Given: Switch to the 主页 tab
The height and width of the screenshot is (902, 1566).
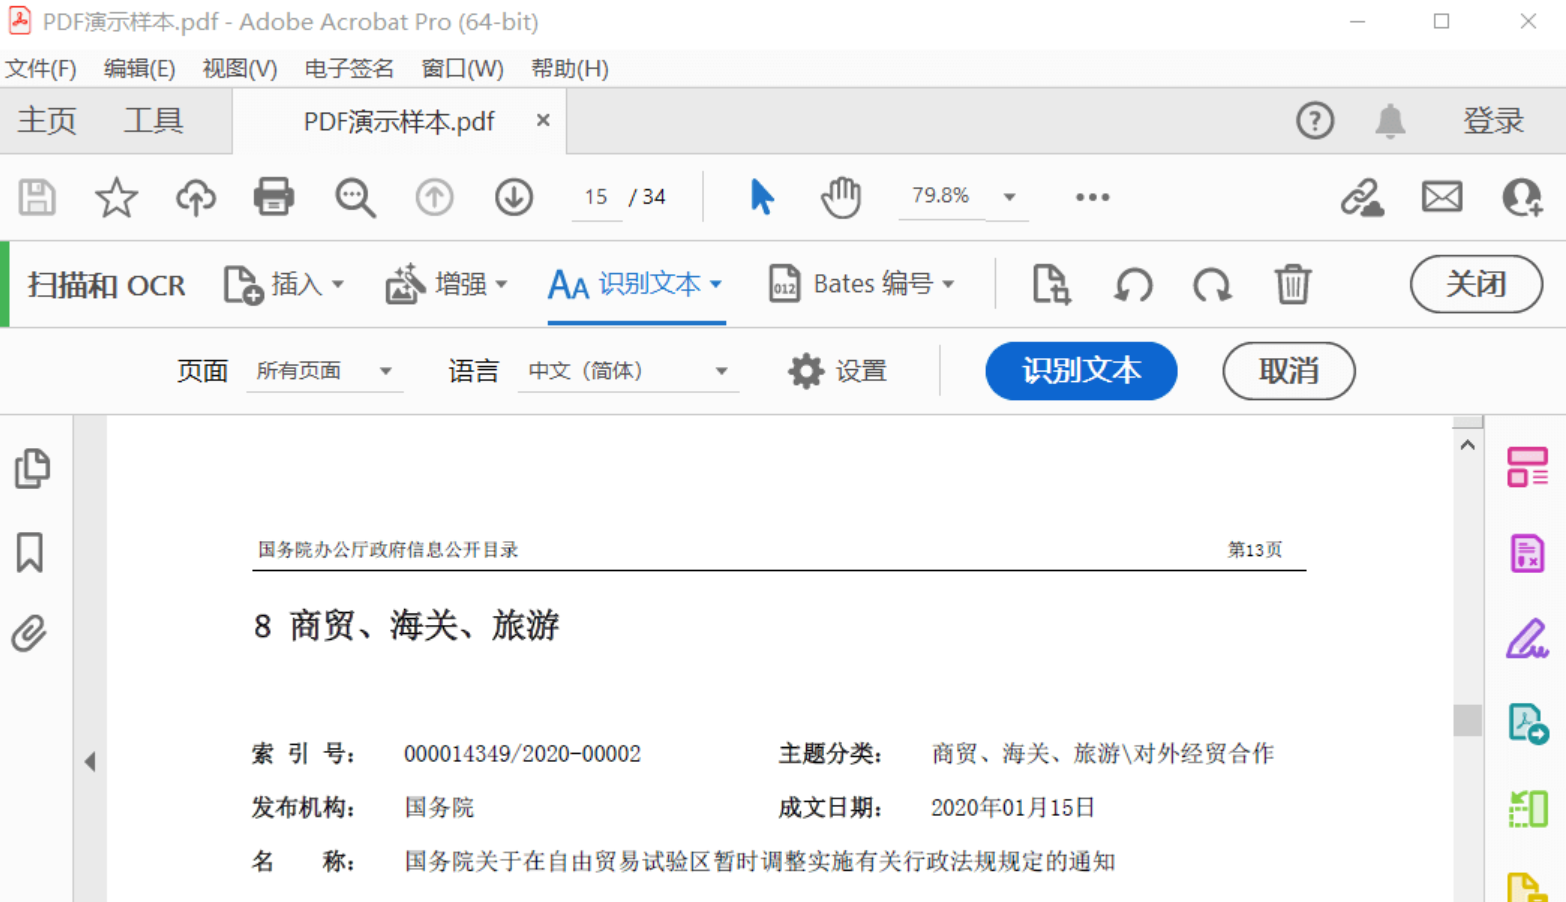Looking at the screenshot, I should (x=46, y=121).
